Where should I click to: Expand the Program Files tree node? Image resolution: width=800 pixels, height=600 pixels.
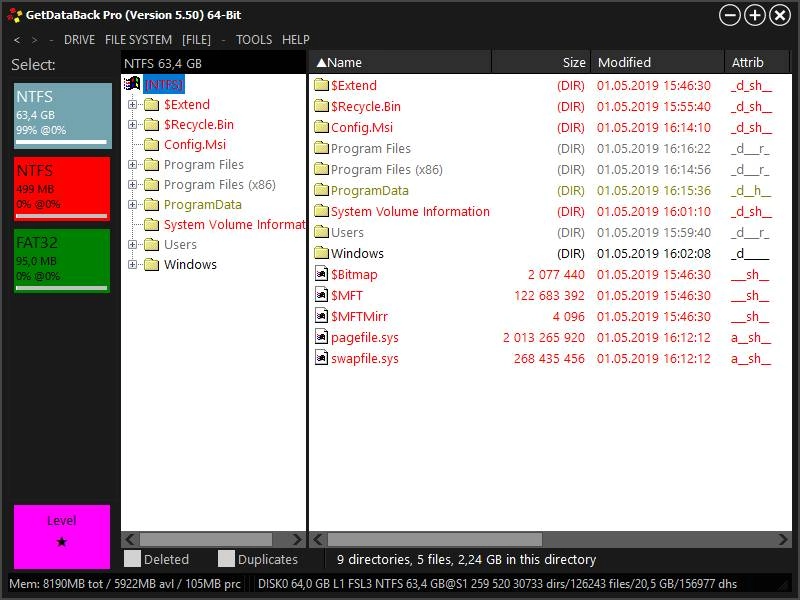click(132, 164)
